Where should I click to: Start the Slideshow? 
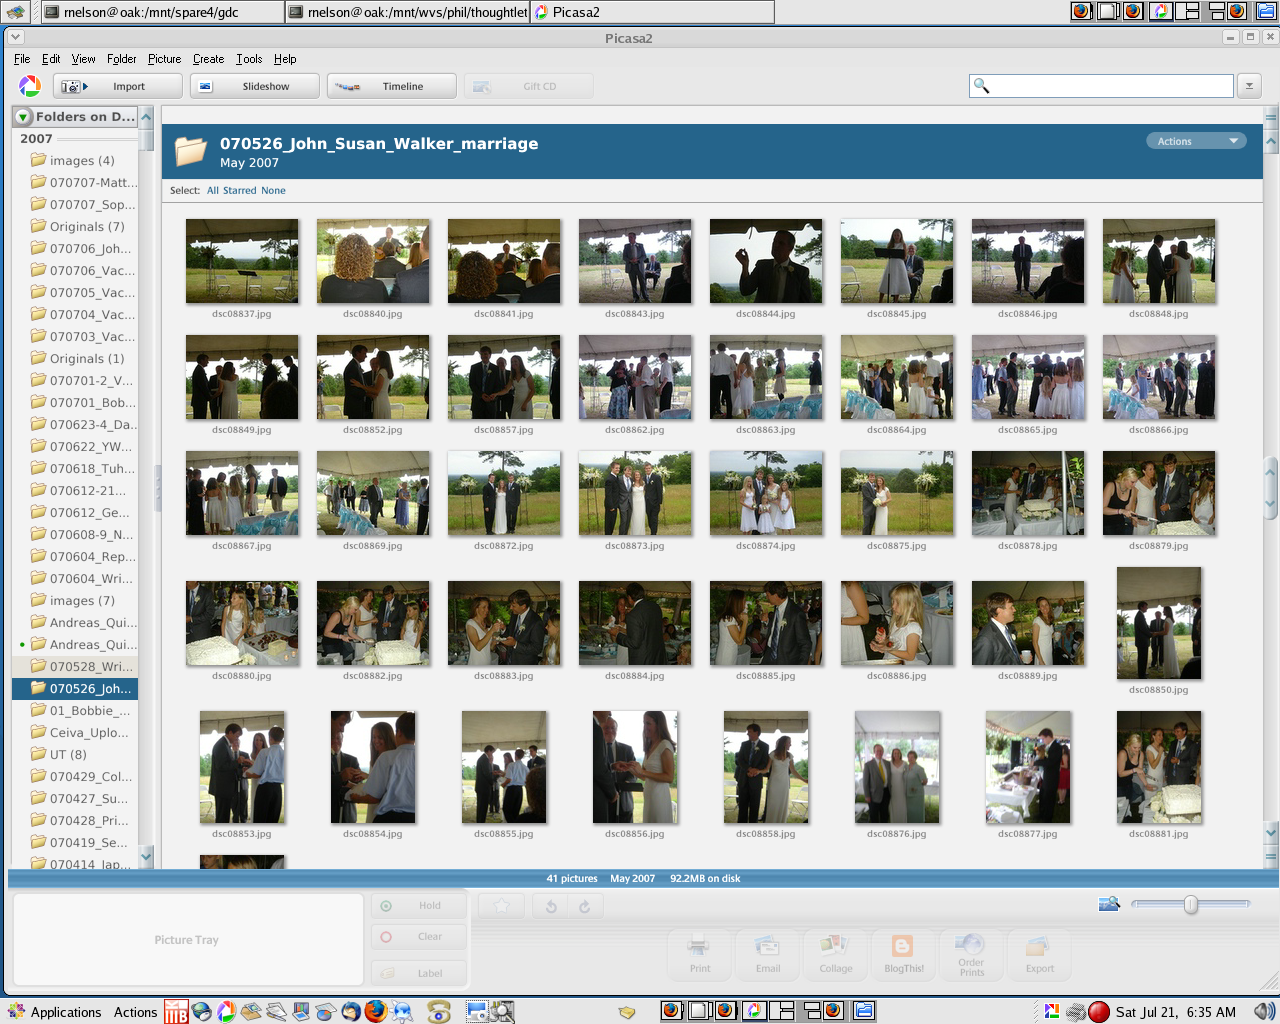pyautogui.click(x=255, y=87)
